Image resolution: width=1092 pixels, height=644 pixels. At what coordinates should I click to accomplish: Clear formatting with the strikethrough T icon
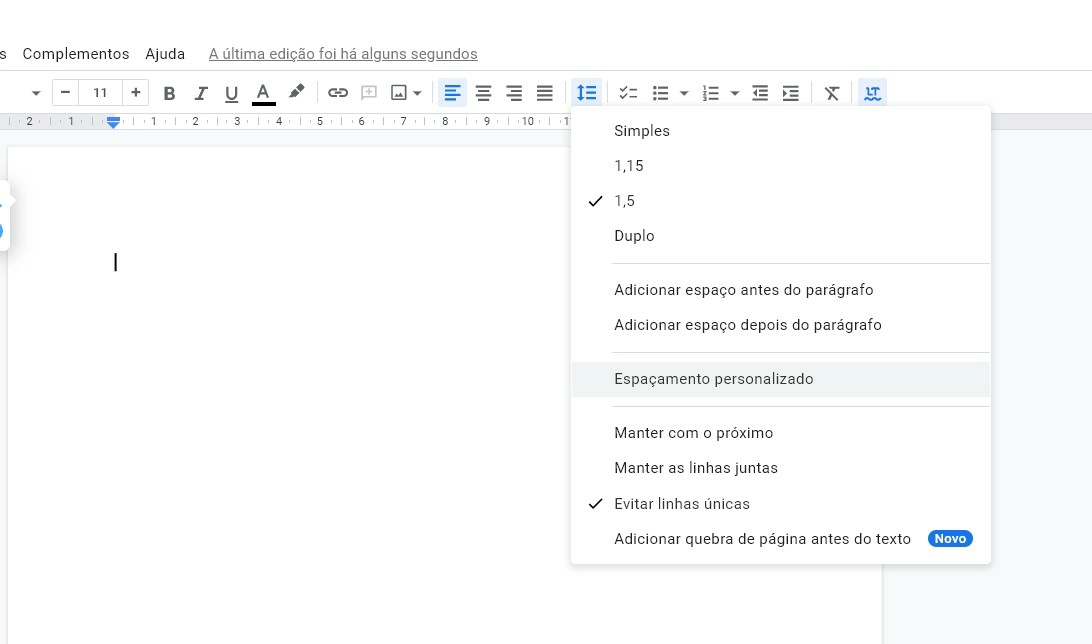pyautogui.click(x=832, y=93)
